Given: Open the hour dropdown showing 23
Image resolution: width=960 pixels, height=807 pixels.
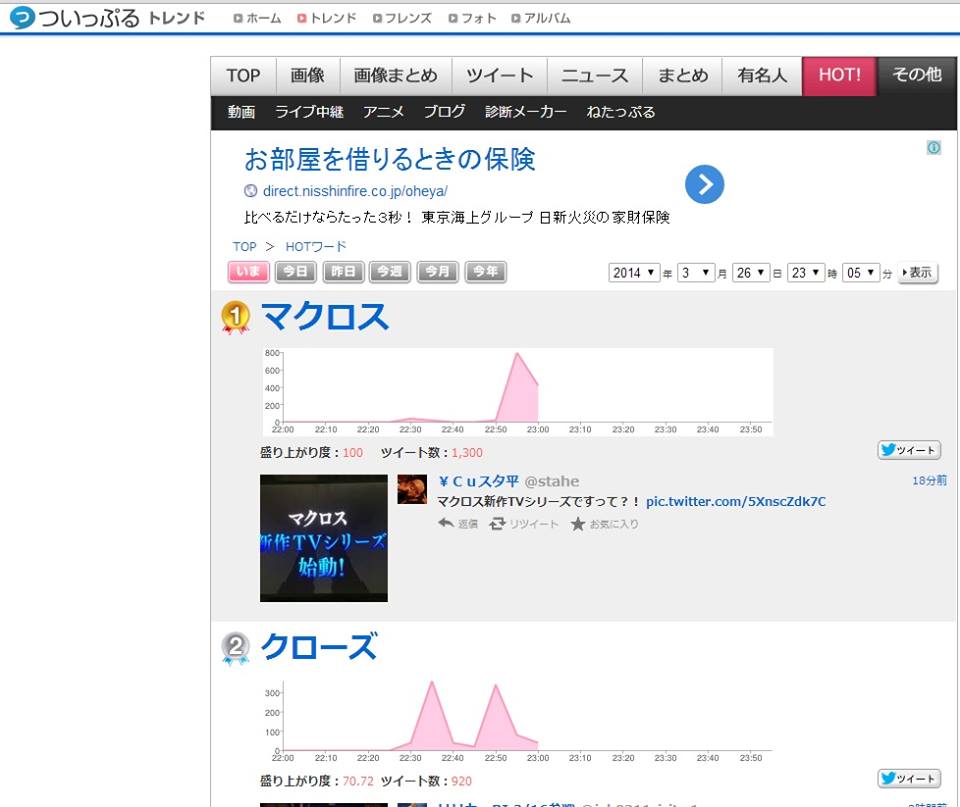Looking at the screenshot, I should pyautogui.click(x=806, y=272).
